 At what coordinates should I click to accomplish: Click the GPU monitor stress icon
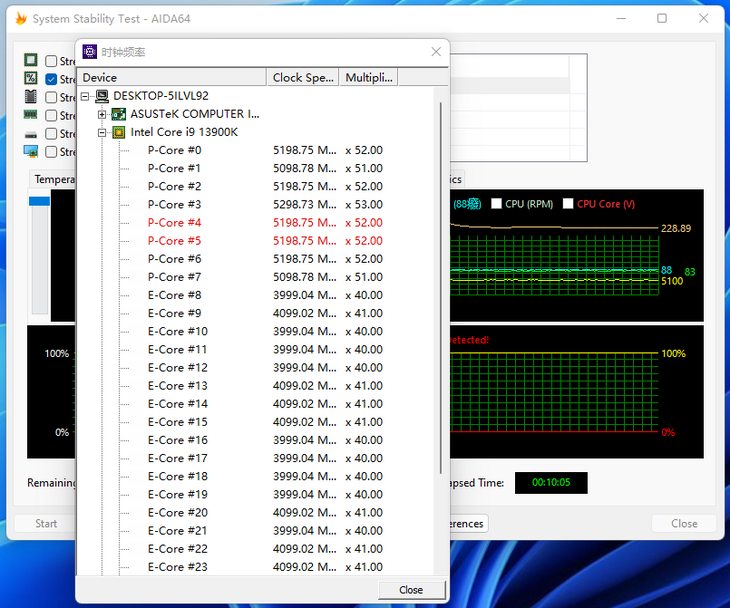pyautogui.click(x=31, y=151)
